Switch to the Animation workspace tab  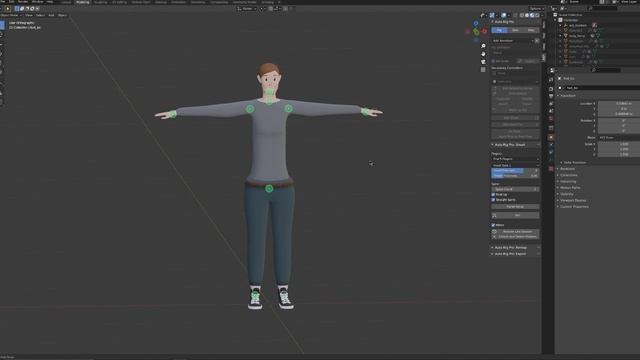pyautogui.click(x=178, y=2)
